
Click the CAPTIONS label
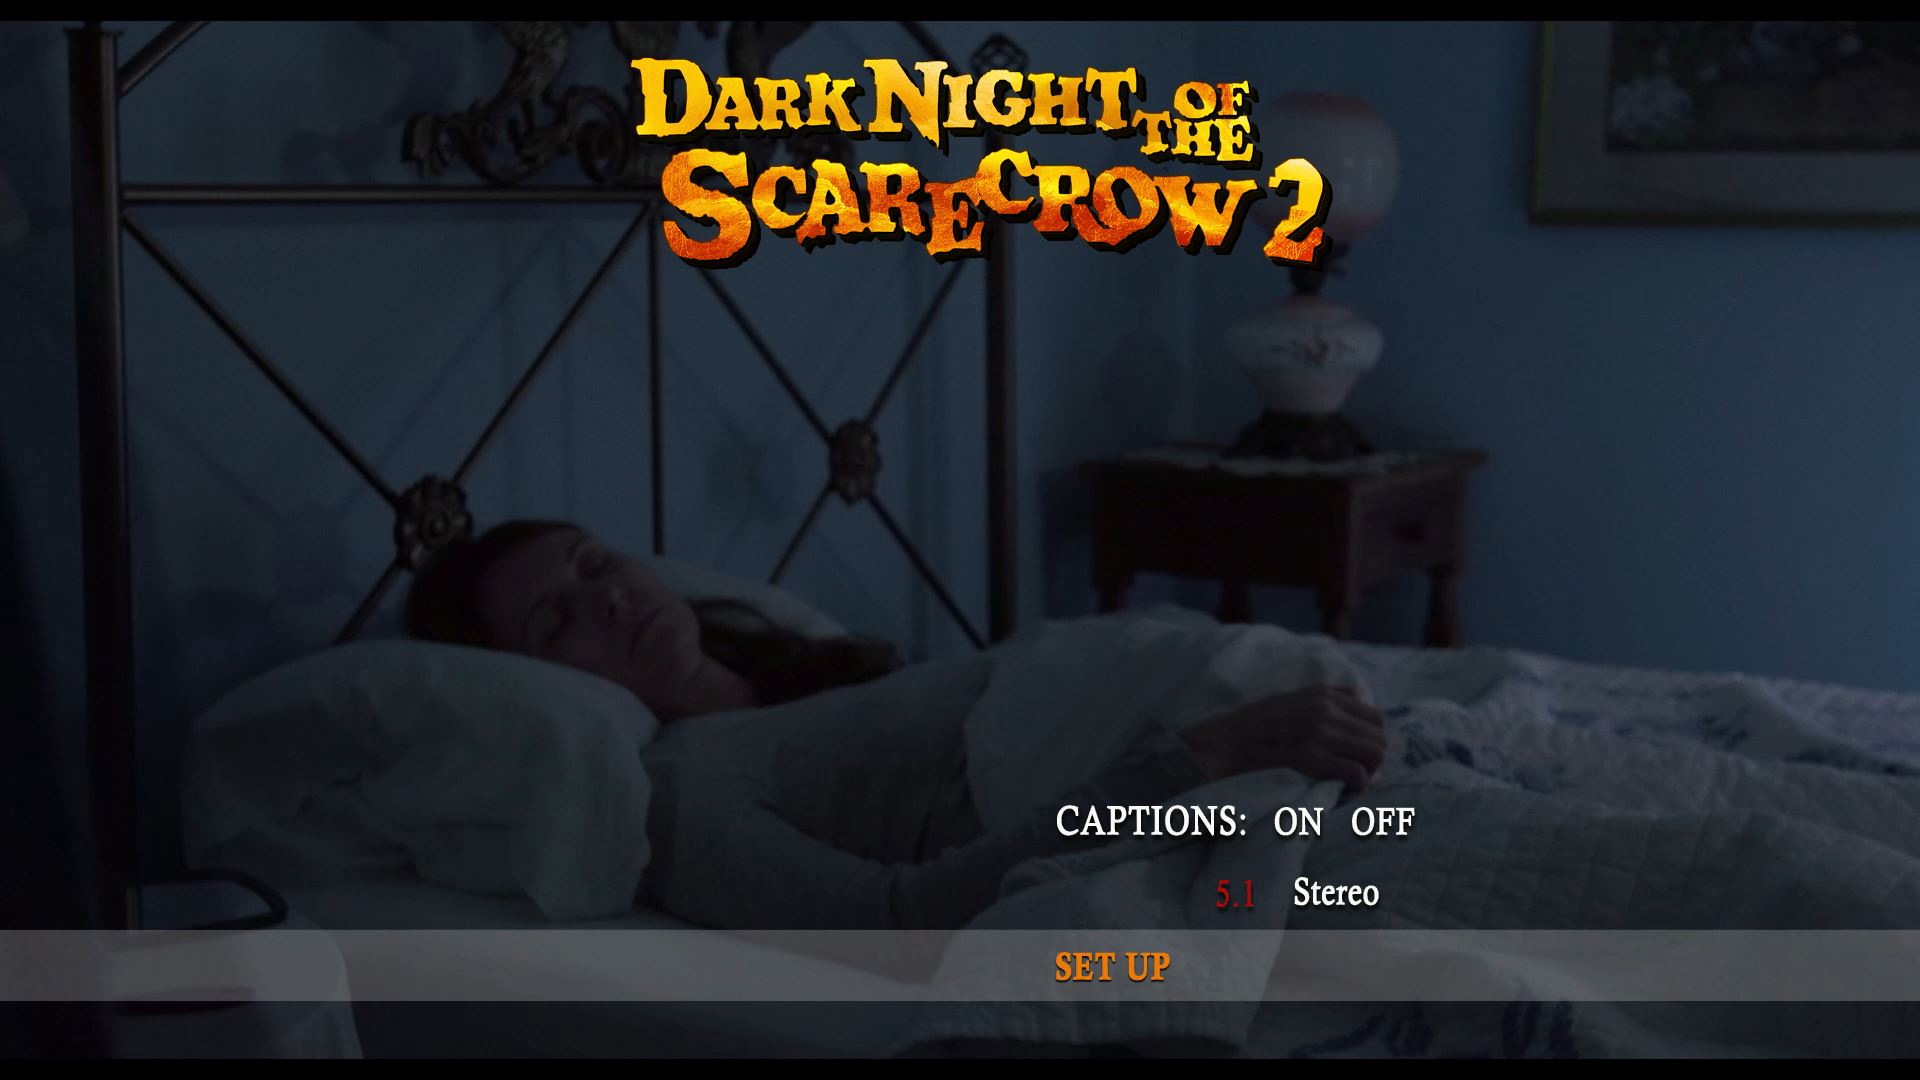tap(1151, 822)
